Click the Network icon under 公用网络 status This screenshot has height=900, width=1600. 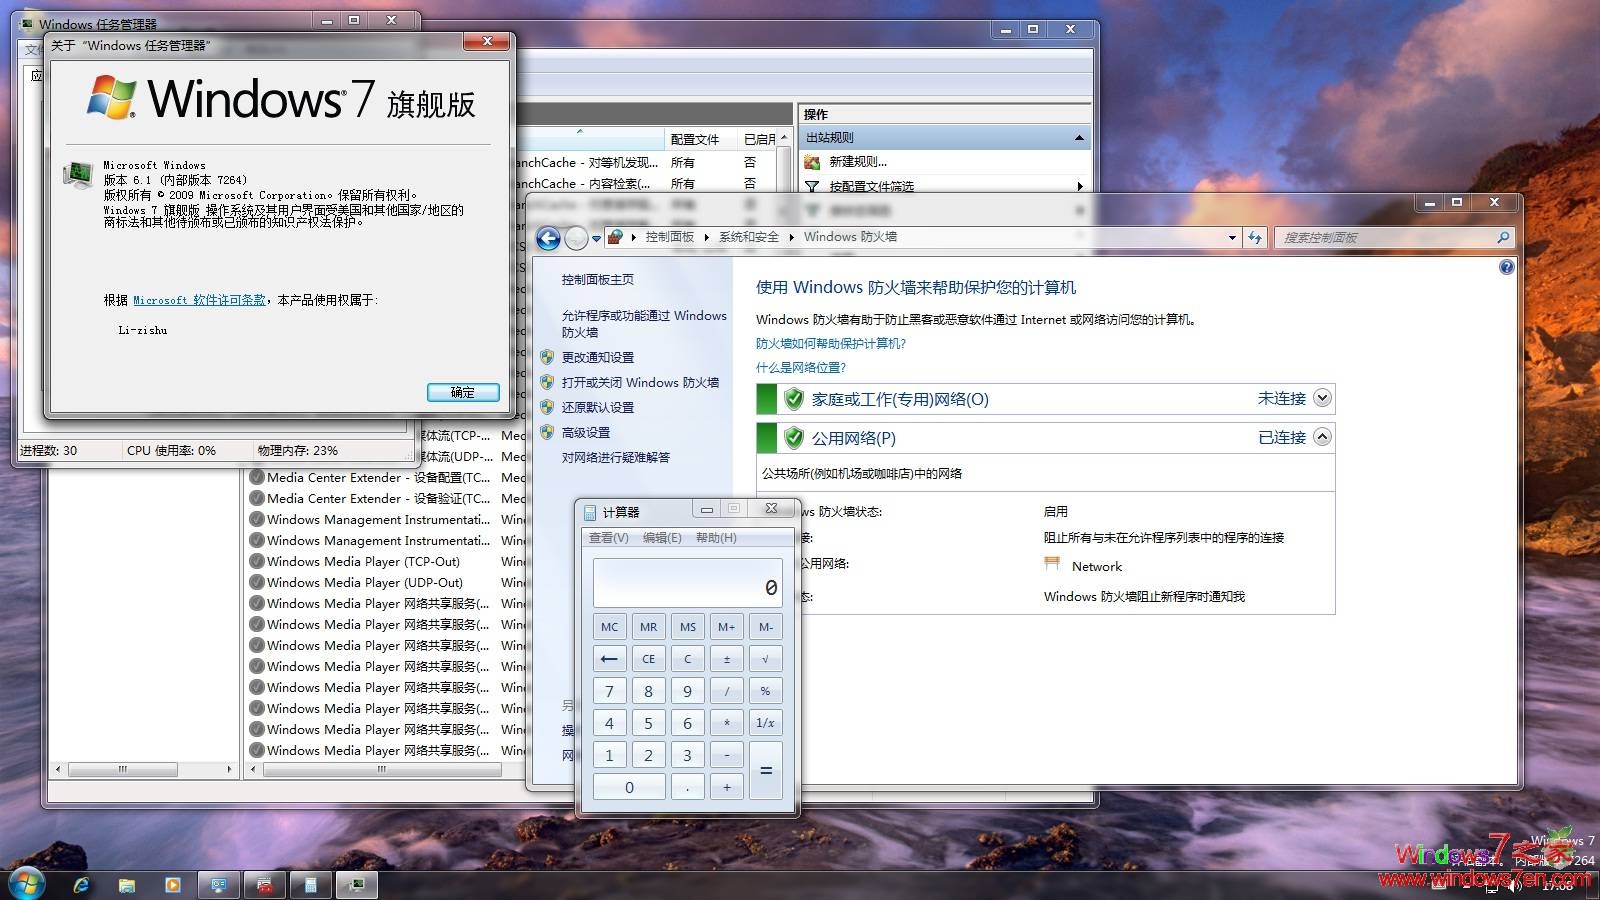tap(1052, 563)
